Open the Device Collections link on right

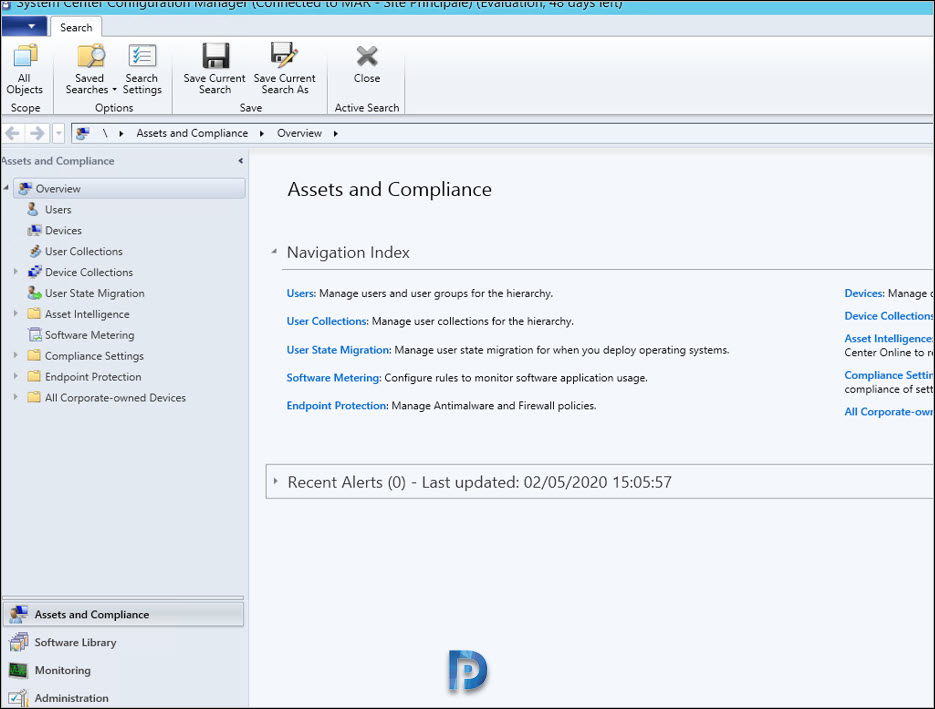pyautogui.click(x=888, y=316)
